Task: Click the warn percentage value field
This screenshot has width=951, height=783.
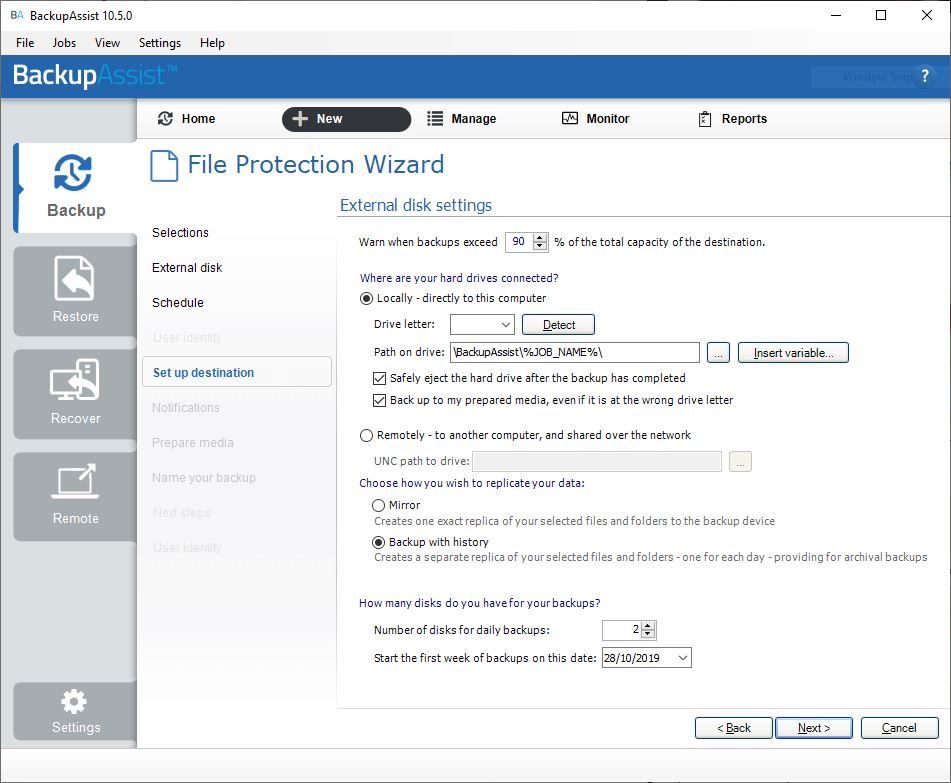Action: 519,242
